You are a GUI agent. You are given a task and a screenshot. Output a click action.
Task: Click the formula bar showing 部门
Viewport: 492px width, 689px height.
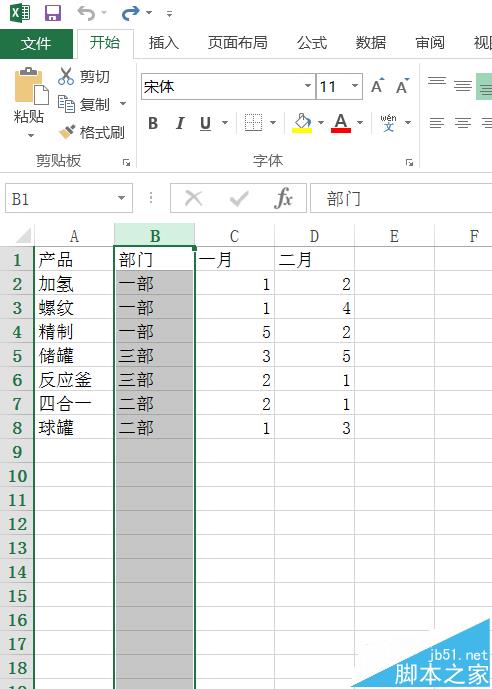[401, 199]
